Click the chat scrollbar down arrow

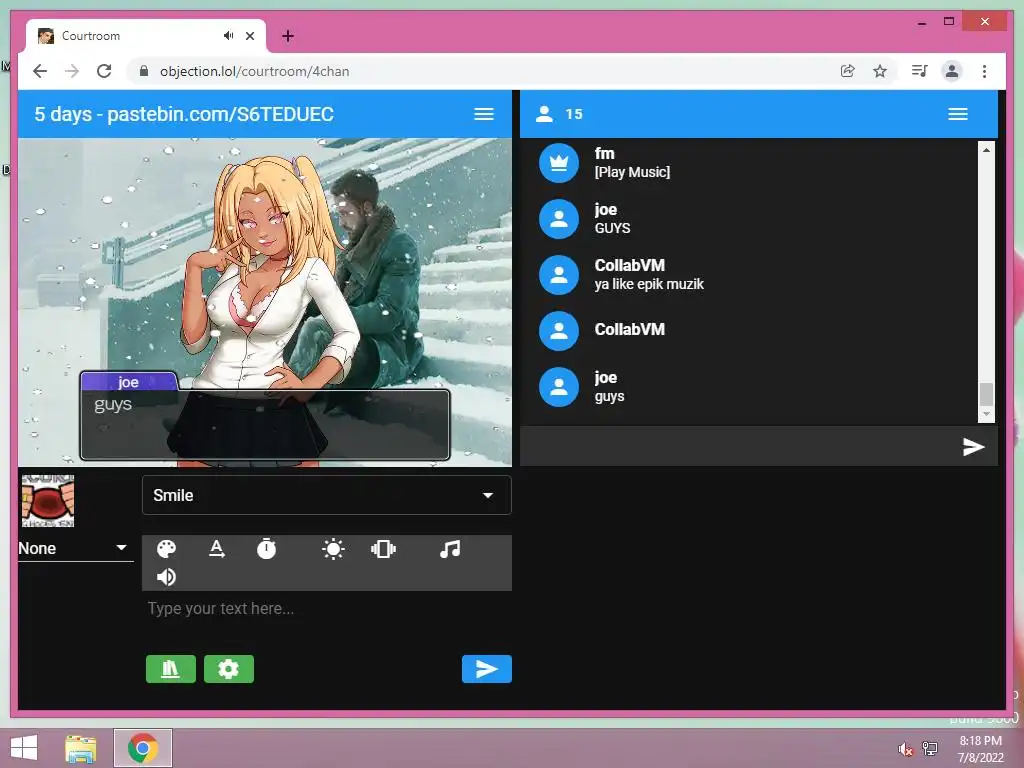click(x=986, y=414)
